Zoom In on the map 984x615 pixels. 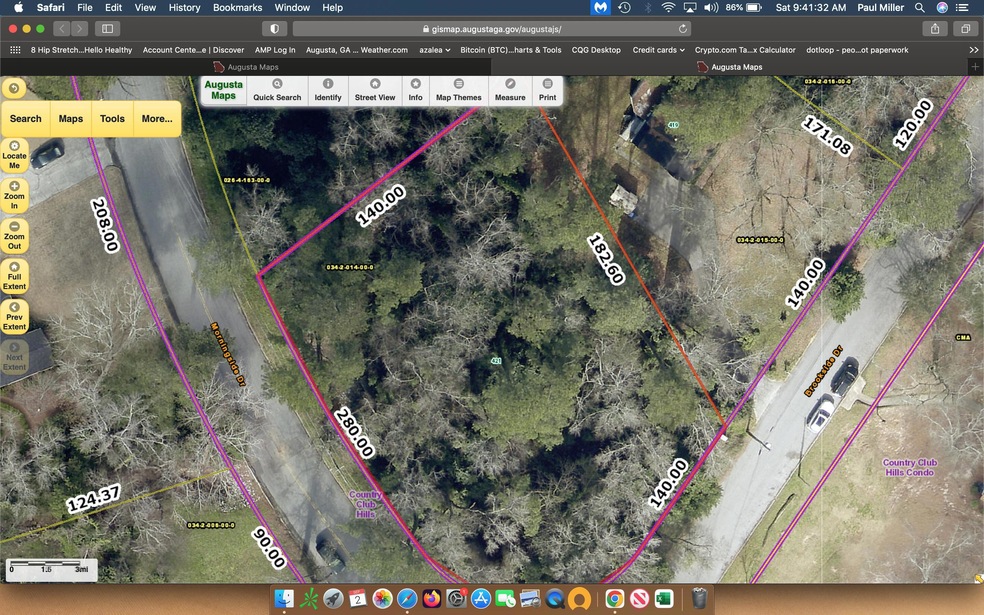coord(14,195)
